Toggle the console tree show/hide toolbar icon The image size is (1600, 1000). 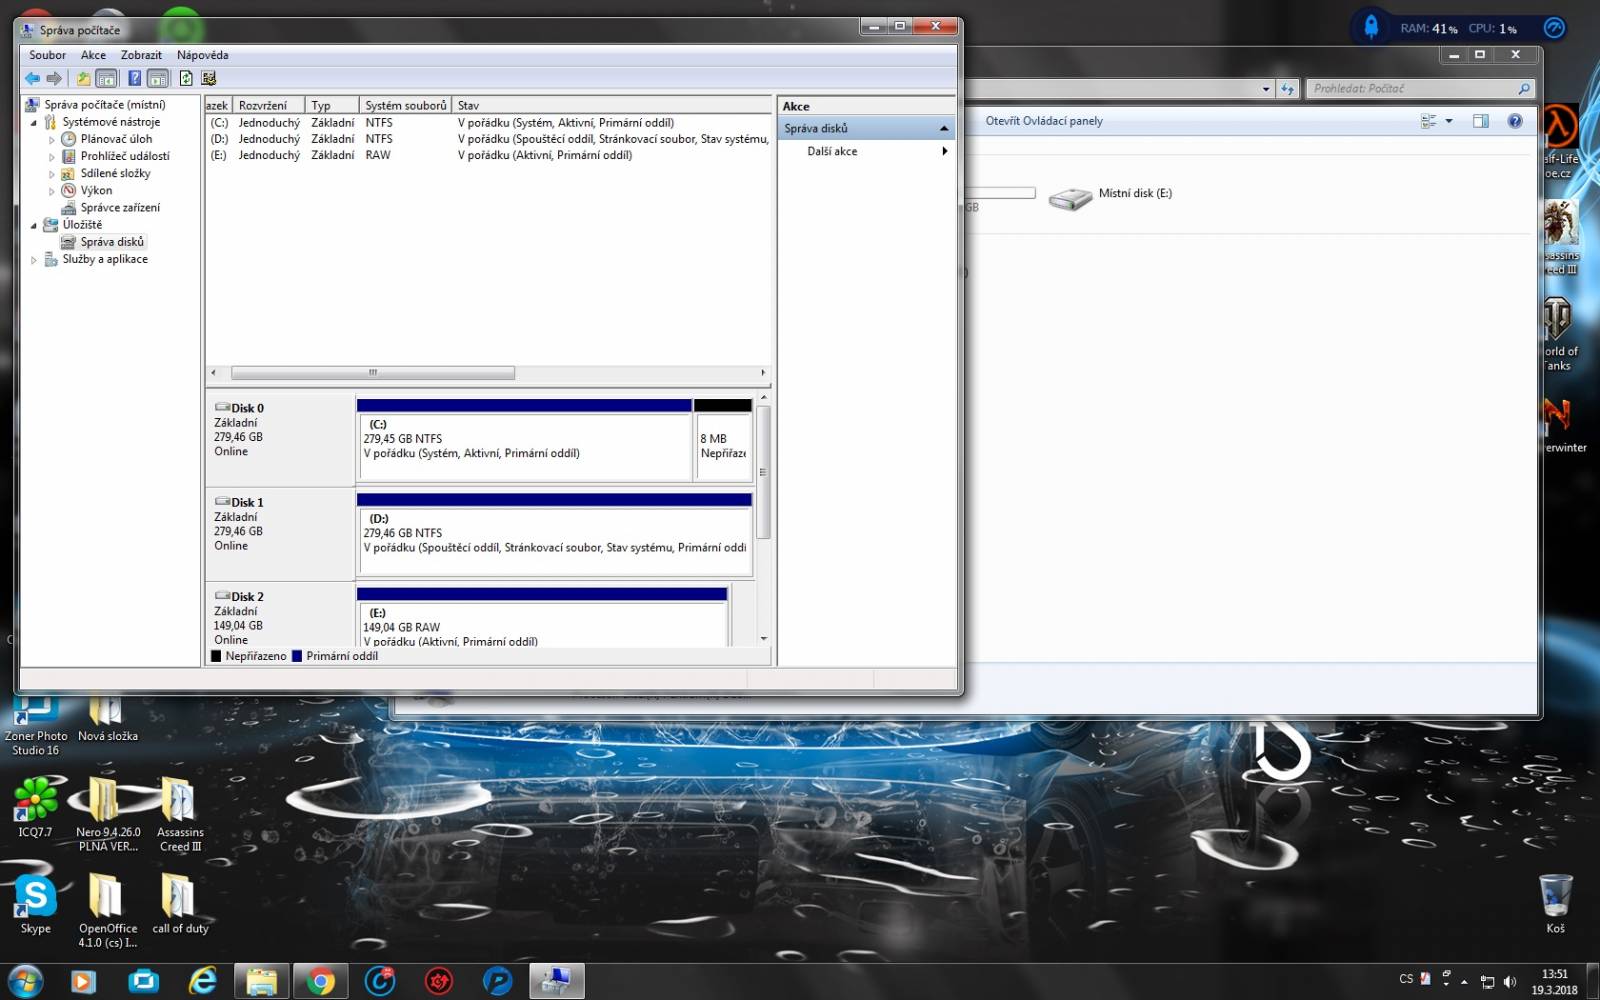pyautogui.click(x=107, y=78)
